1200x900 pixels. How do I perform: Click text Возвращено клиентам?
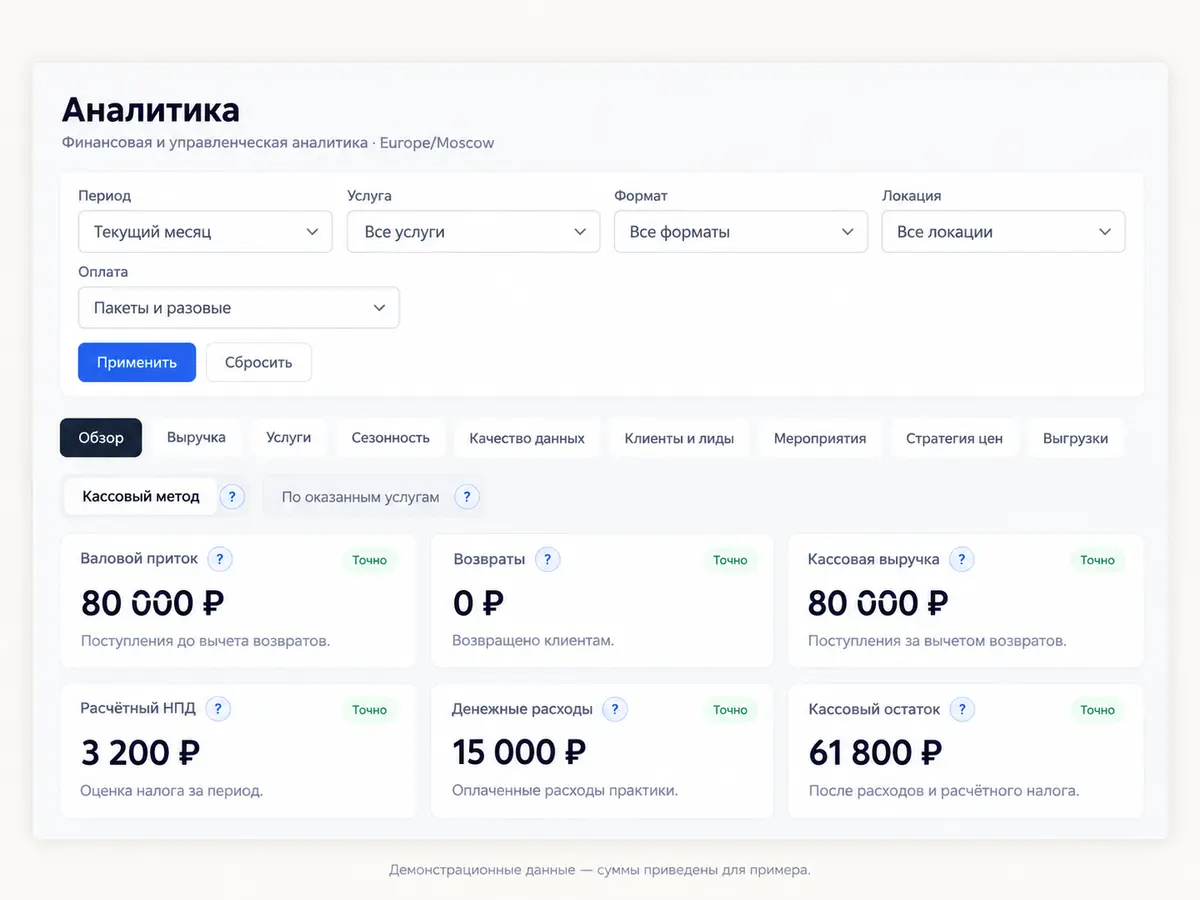[x=533, y=641]
